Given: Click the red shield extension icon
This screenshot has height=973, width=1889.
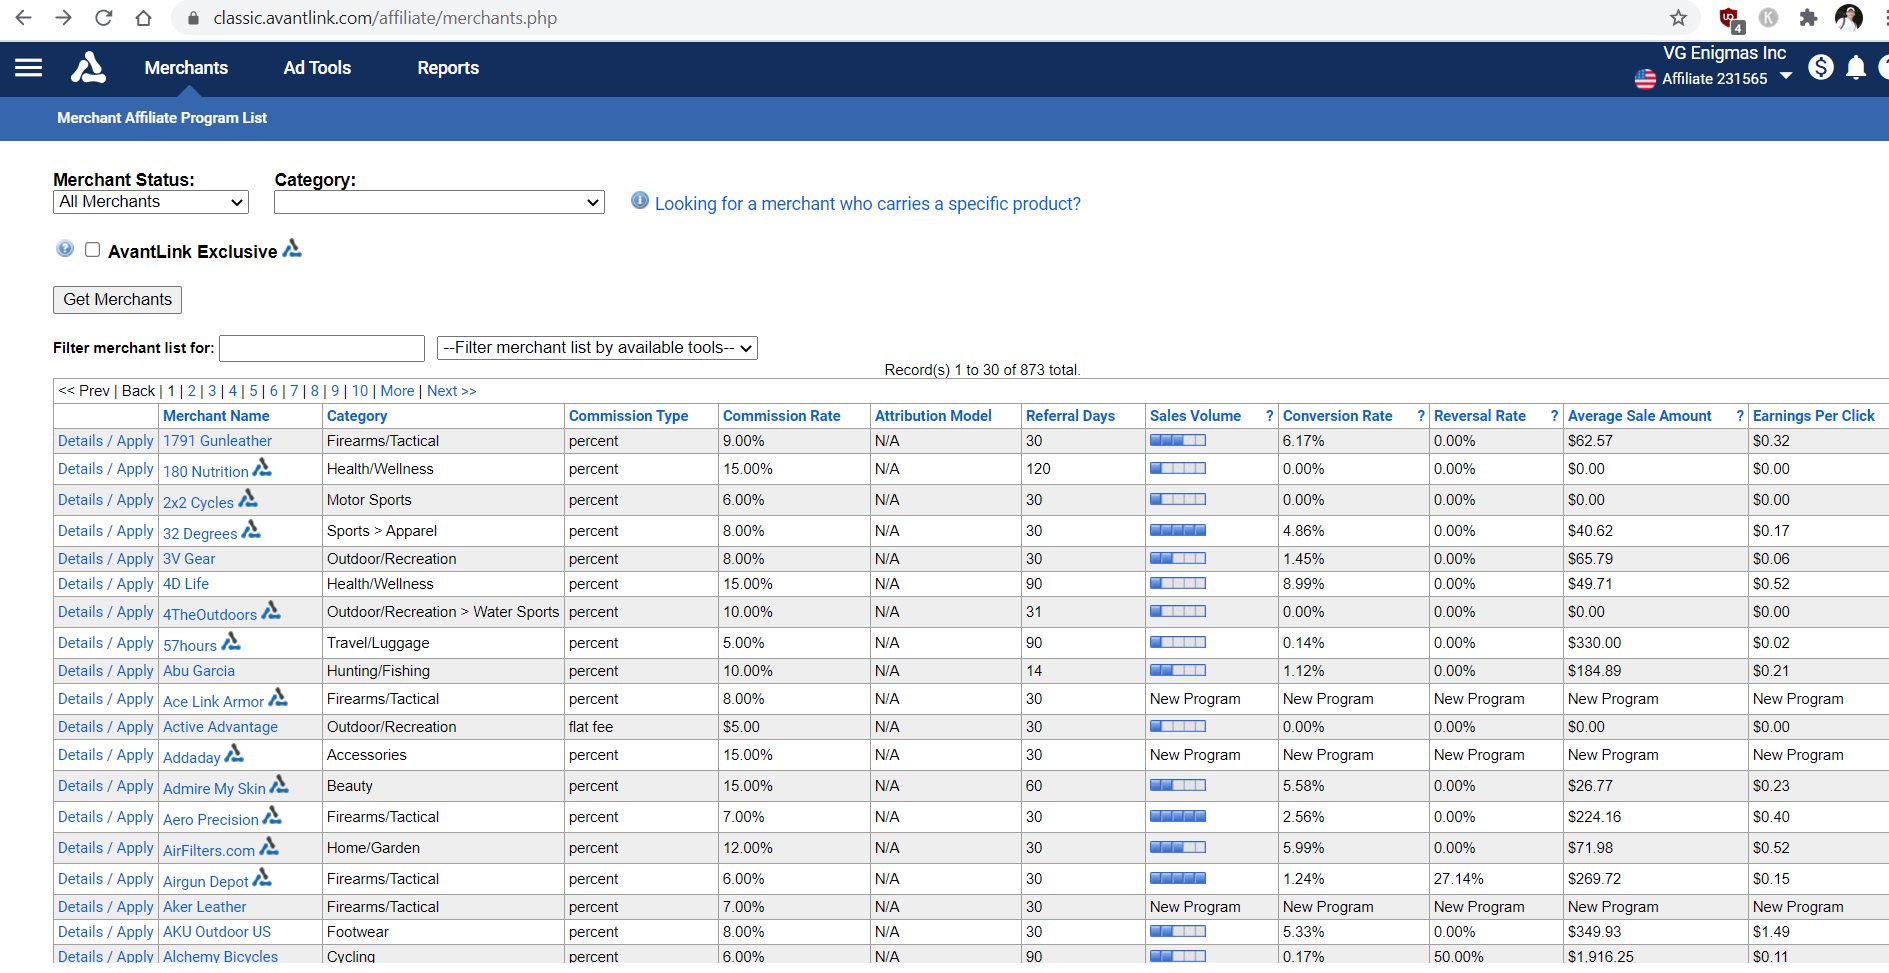Looking at the screenshot, I should coord(1730,19).
